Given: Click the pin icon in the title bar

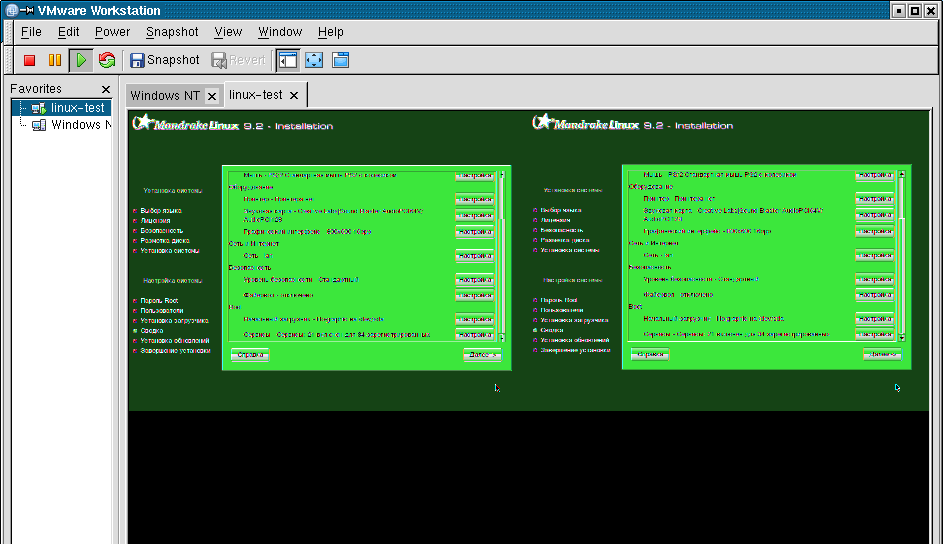Looking at the screenshot, I should [27, 10].
